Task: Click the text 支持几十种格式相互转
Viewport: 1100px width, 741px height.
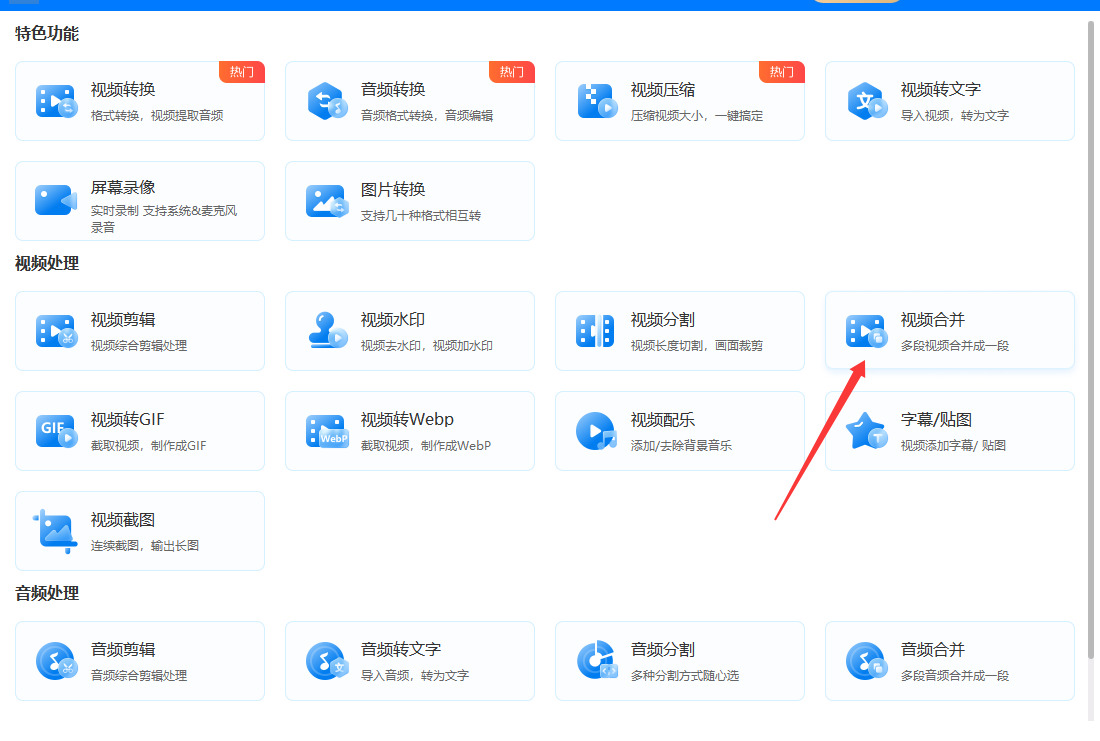Action: pos(421,216)
